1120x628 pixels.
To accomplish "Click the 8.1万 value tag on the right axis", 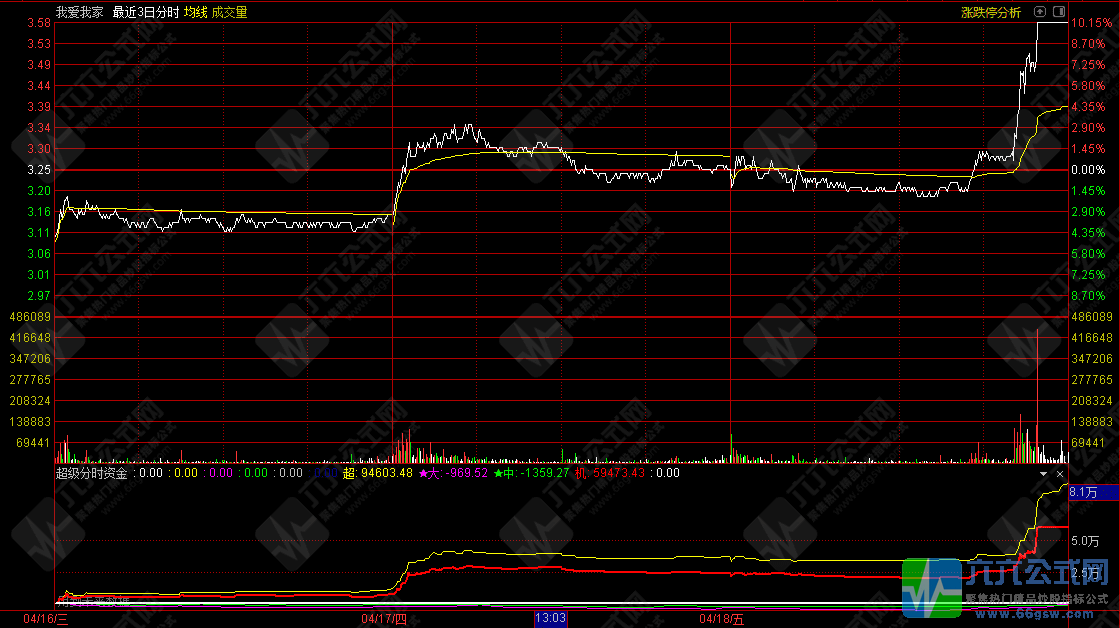I will click(1084, 492).
